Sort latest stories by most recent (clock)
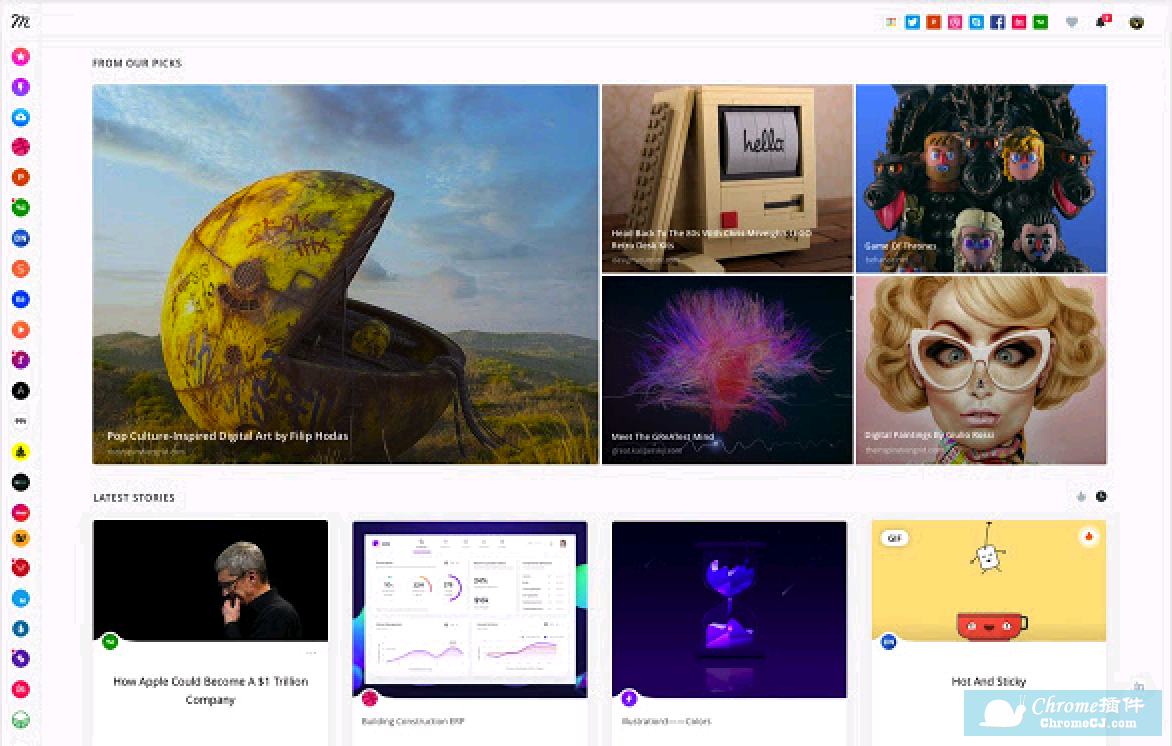This screenshot has width=1172, height=746. 1101,496
